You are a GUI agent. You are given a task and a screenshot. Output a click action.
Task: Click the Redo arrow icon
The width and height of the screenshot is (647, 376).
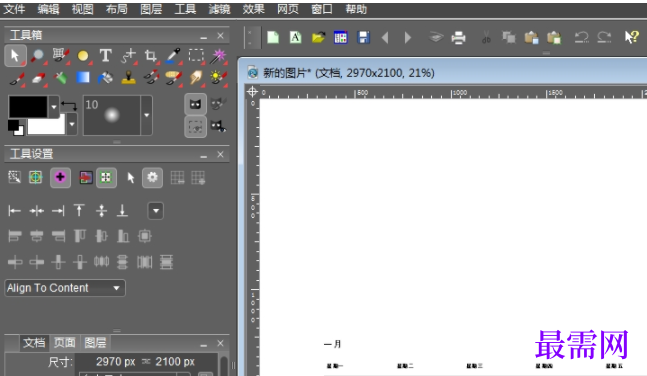point(604,38)
